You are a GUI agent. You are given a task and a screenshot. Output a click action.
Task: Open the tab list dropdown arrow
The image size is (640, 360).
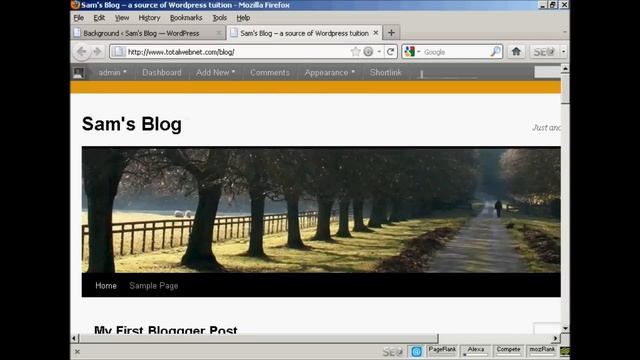(565, 32)
